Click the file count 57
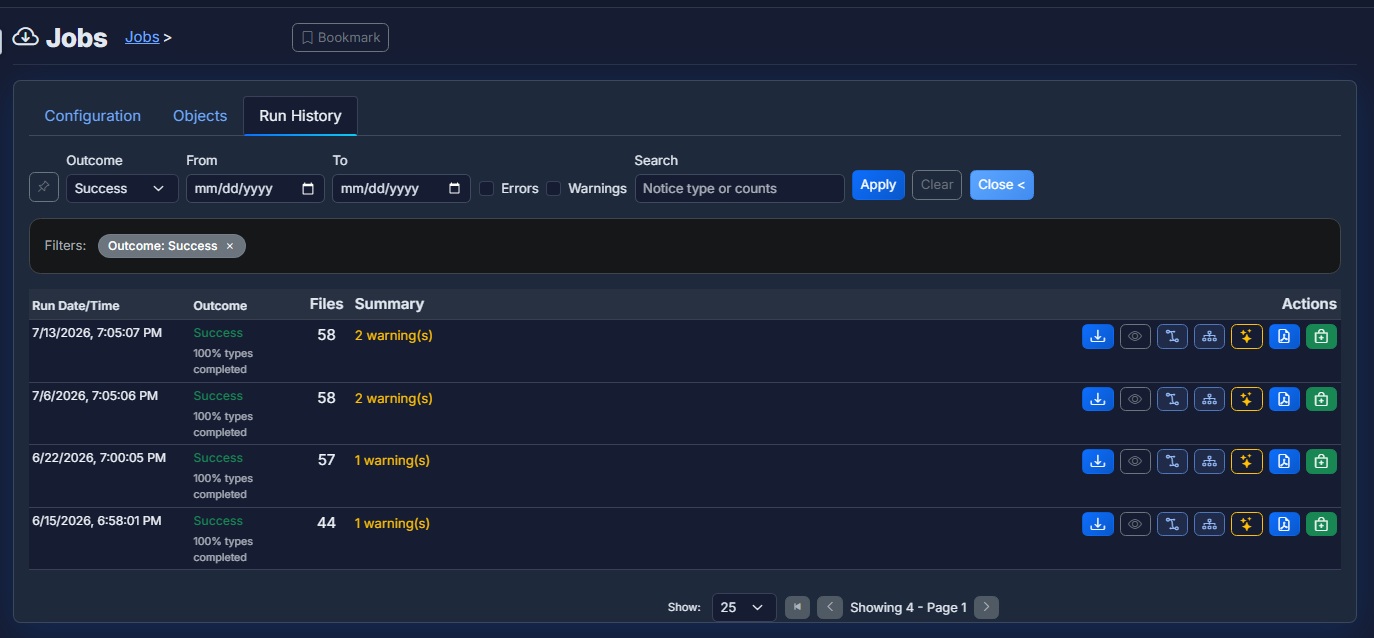 pos(326,460)
